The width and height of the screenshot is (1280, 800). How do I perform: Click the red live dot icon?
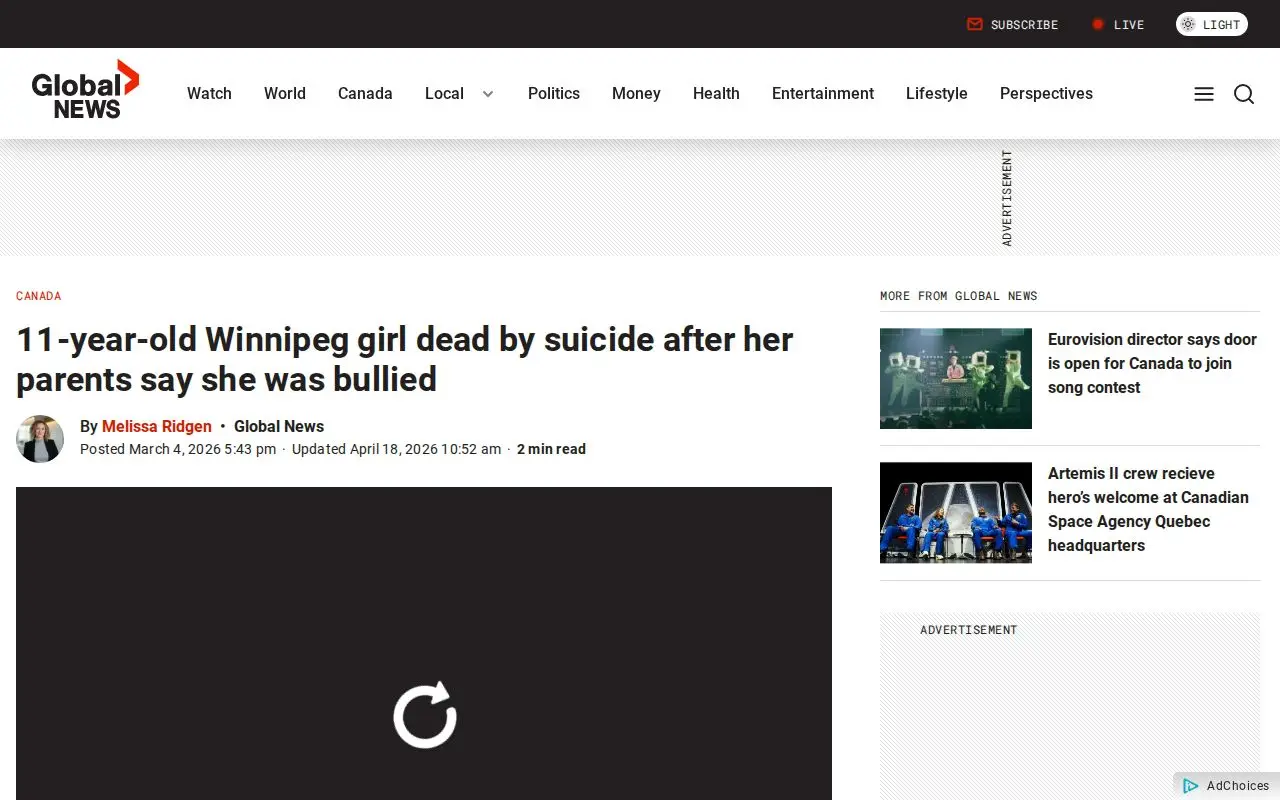click(1098, 24)
